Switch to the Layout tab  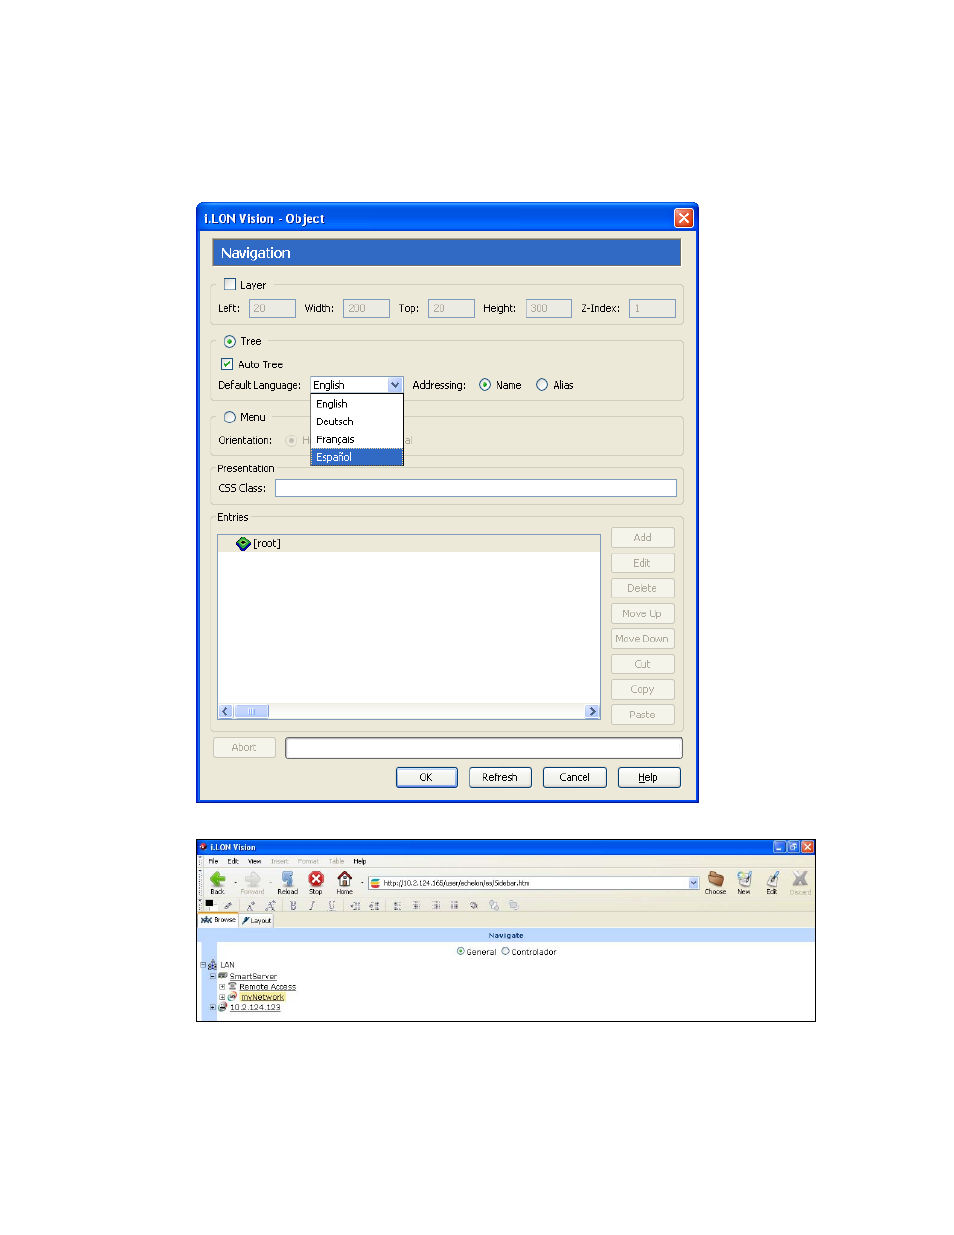(257, 920)
